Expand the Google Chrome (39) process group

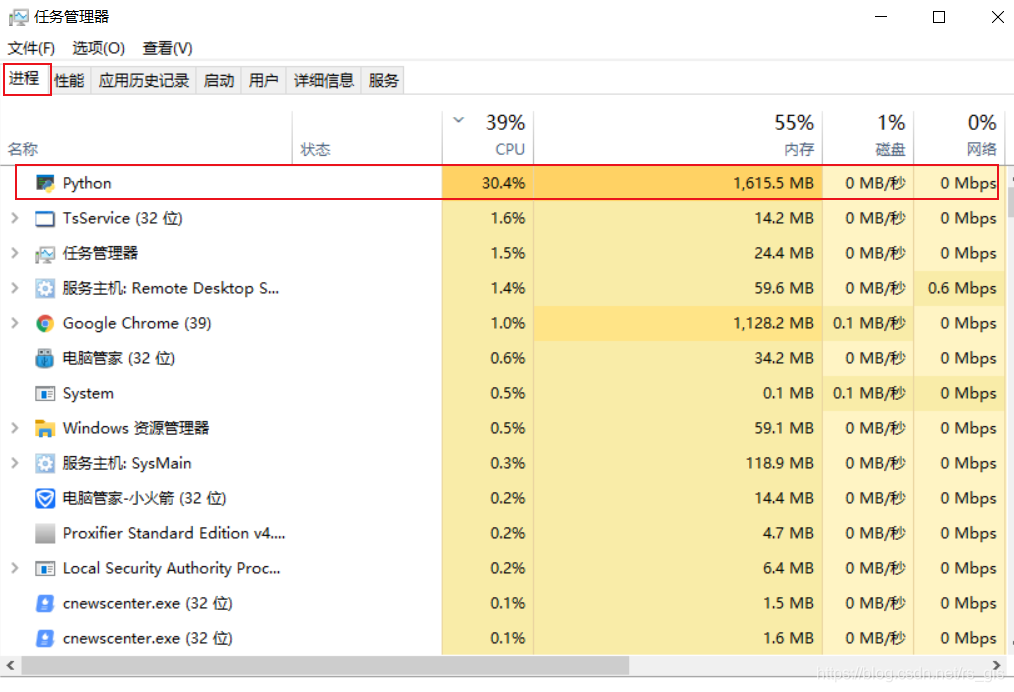(15, 323)
